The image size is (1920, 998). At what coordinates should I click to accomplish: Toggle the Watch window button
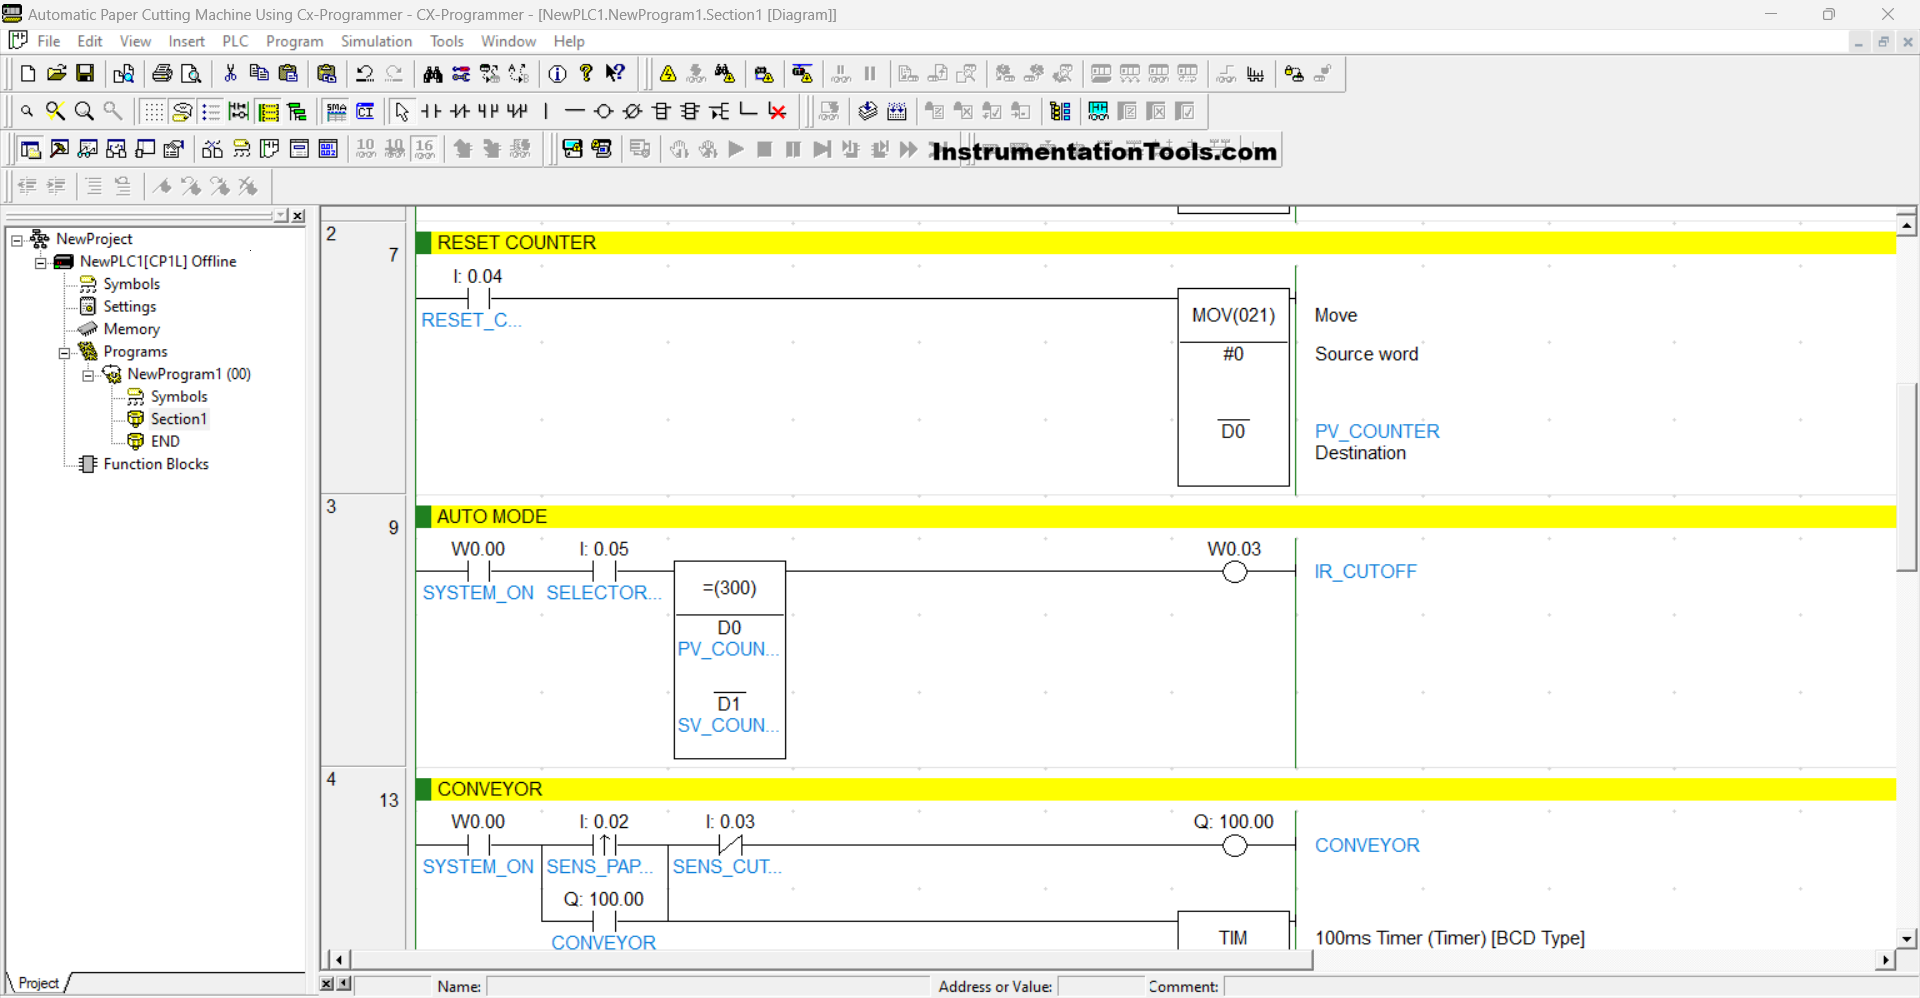pos(88,149)
